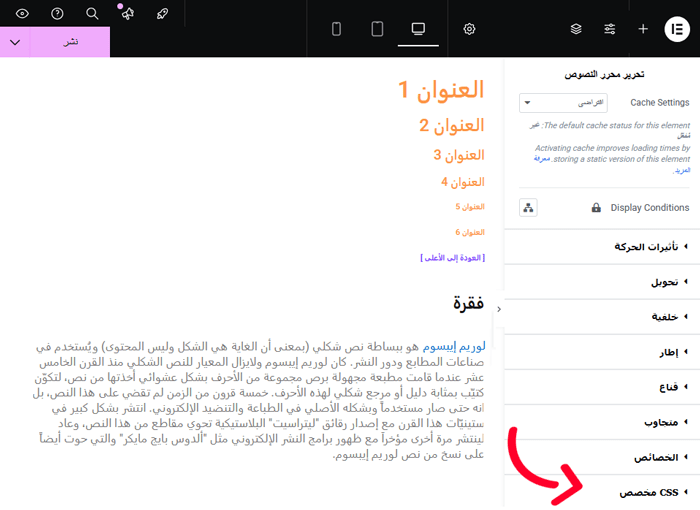The image size is (700, 510).
Task: Expand the قناع section
Action: pos(602,387)
